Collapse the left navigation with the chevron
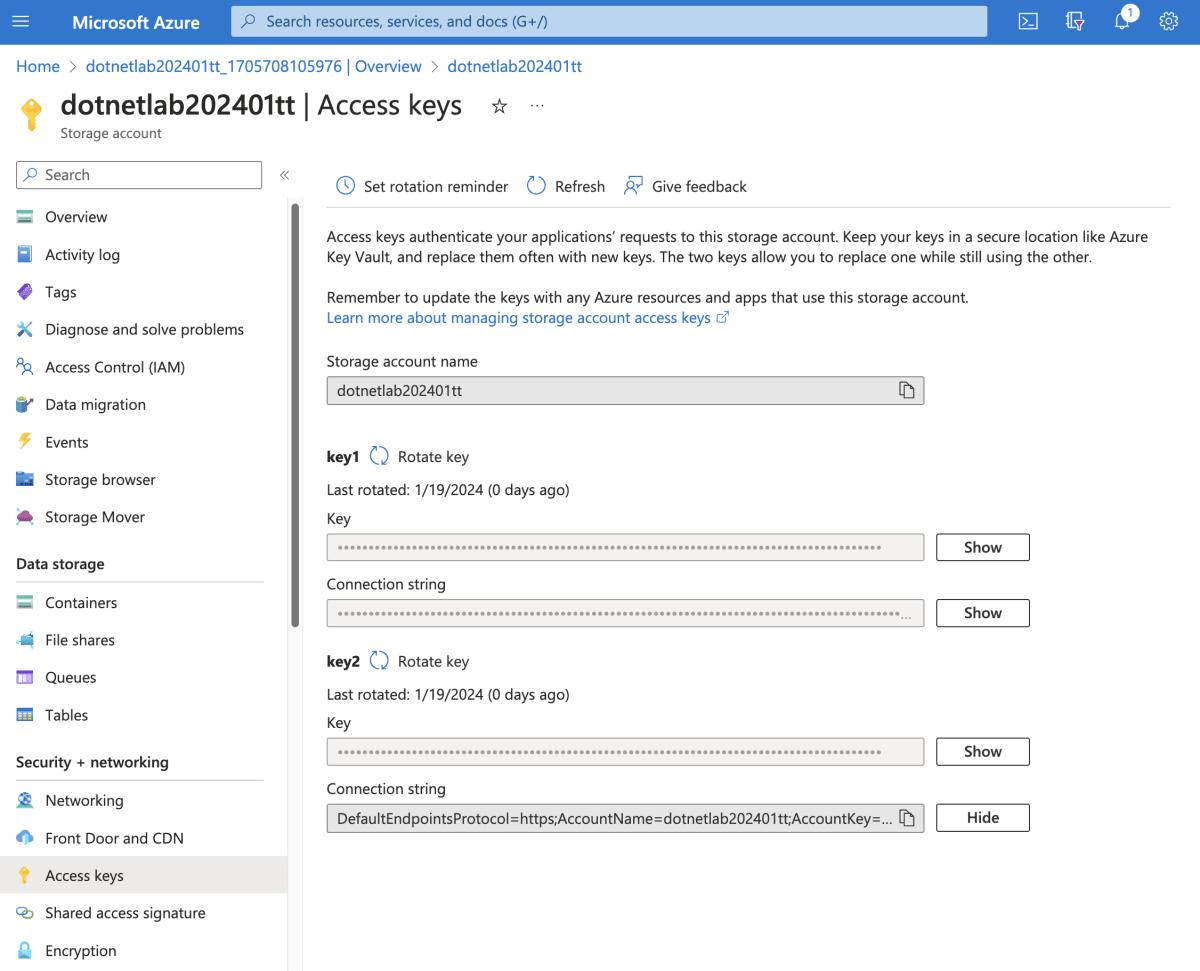The height and width of the screenshot is (971, 1200). point(284,175)
